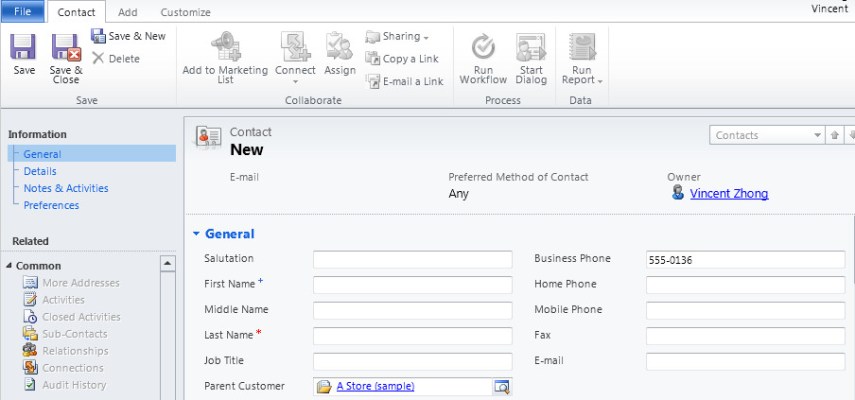
Task: Click the Salutation input field
Action: 413,259
